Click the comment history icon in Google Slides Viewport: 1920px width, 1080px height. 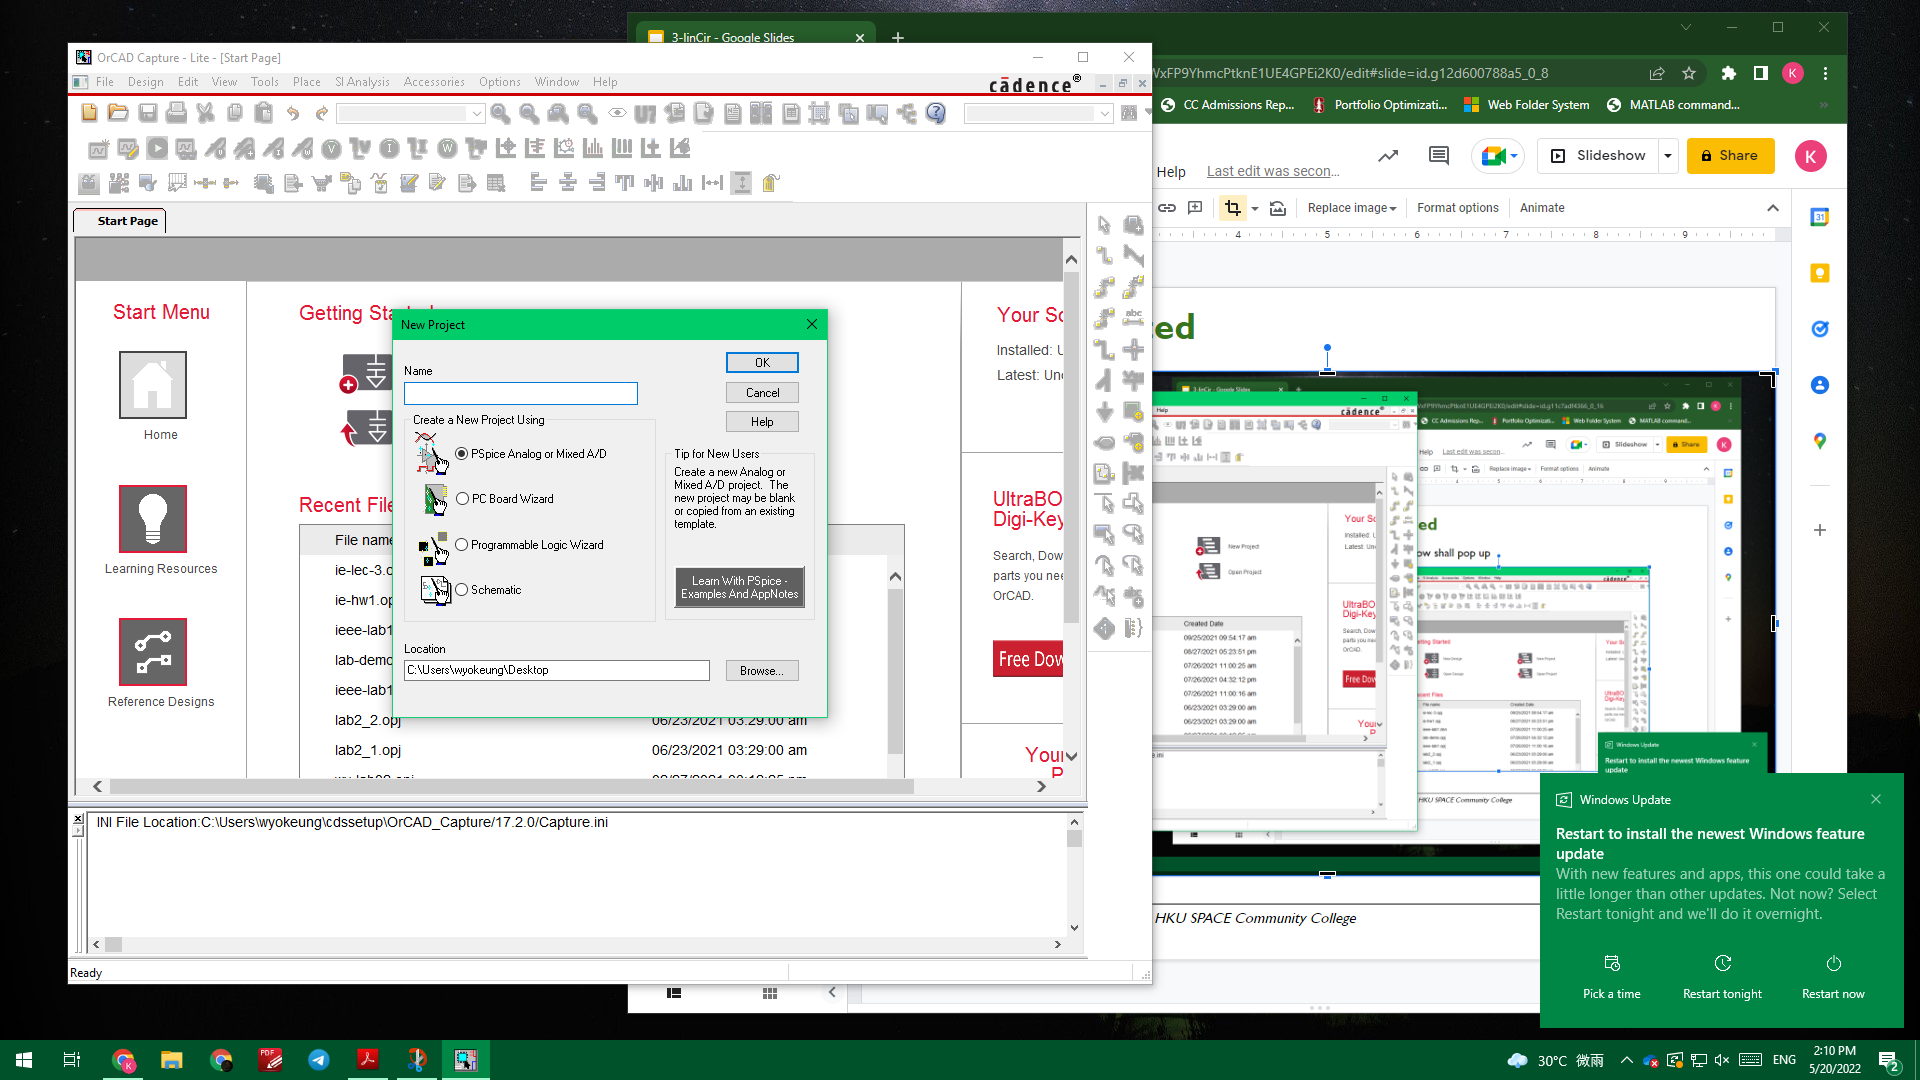click(1439, 155)
